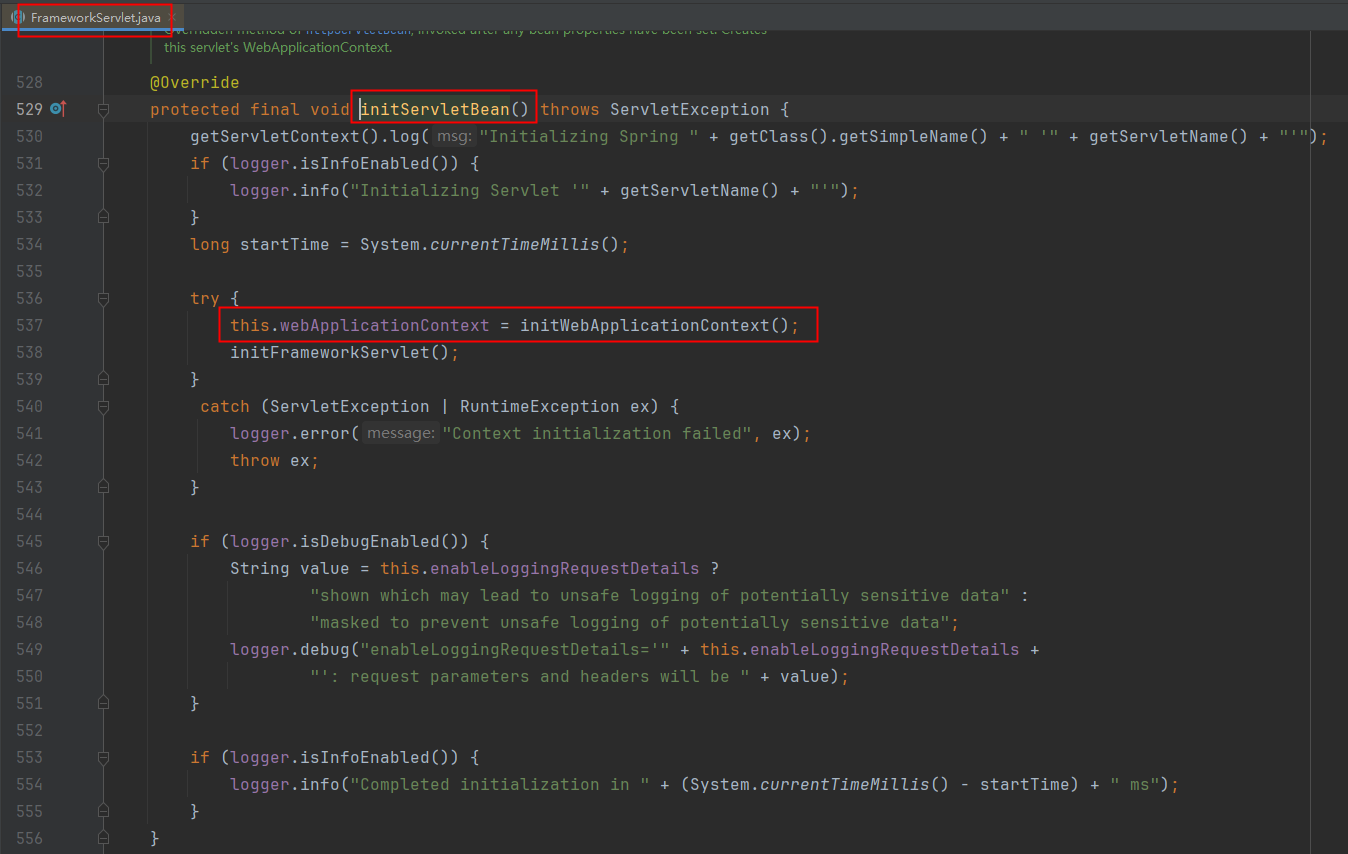Click RuntimeException in the catch clause
The width and height of the screenshot is (1348, 854).
click(x=540, y=406)
